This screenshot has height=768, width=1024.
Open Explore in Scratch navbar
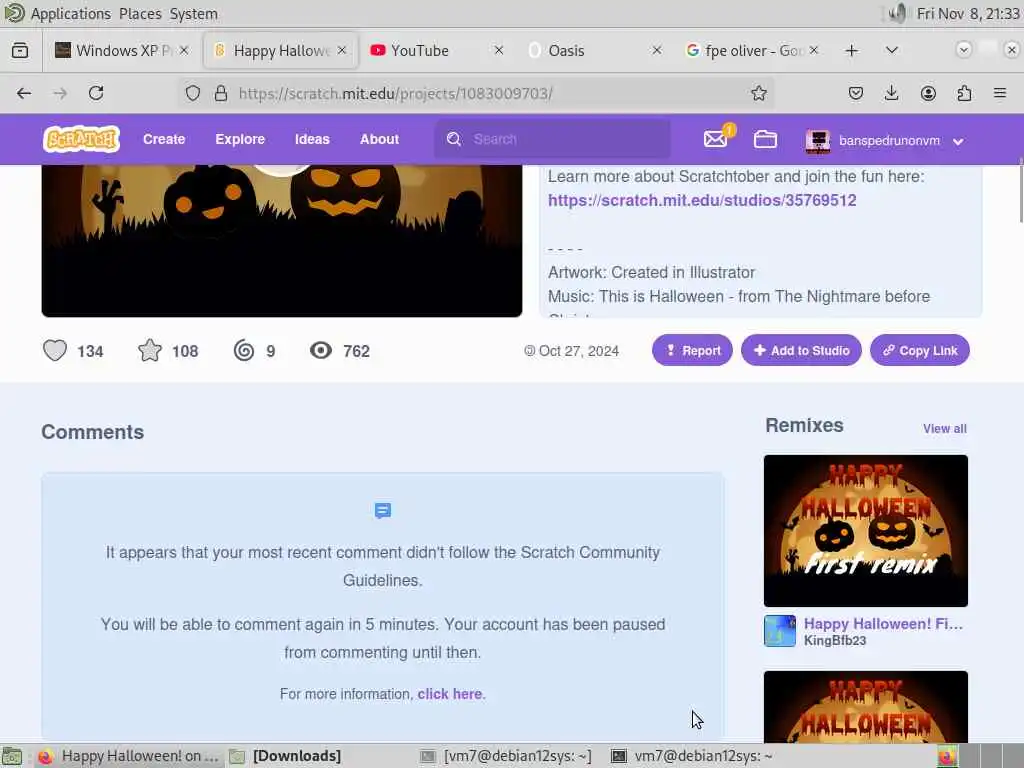[x=240, y=139]
